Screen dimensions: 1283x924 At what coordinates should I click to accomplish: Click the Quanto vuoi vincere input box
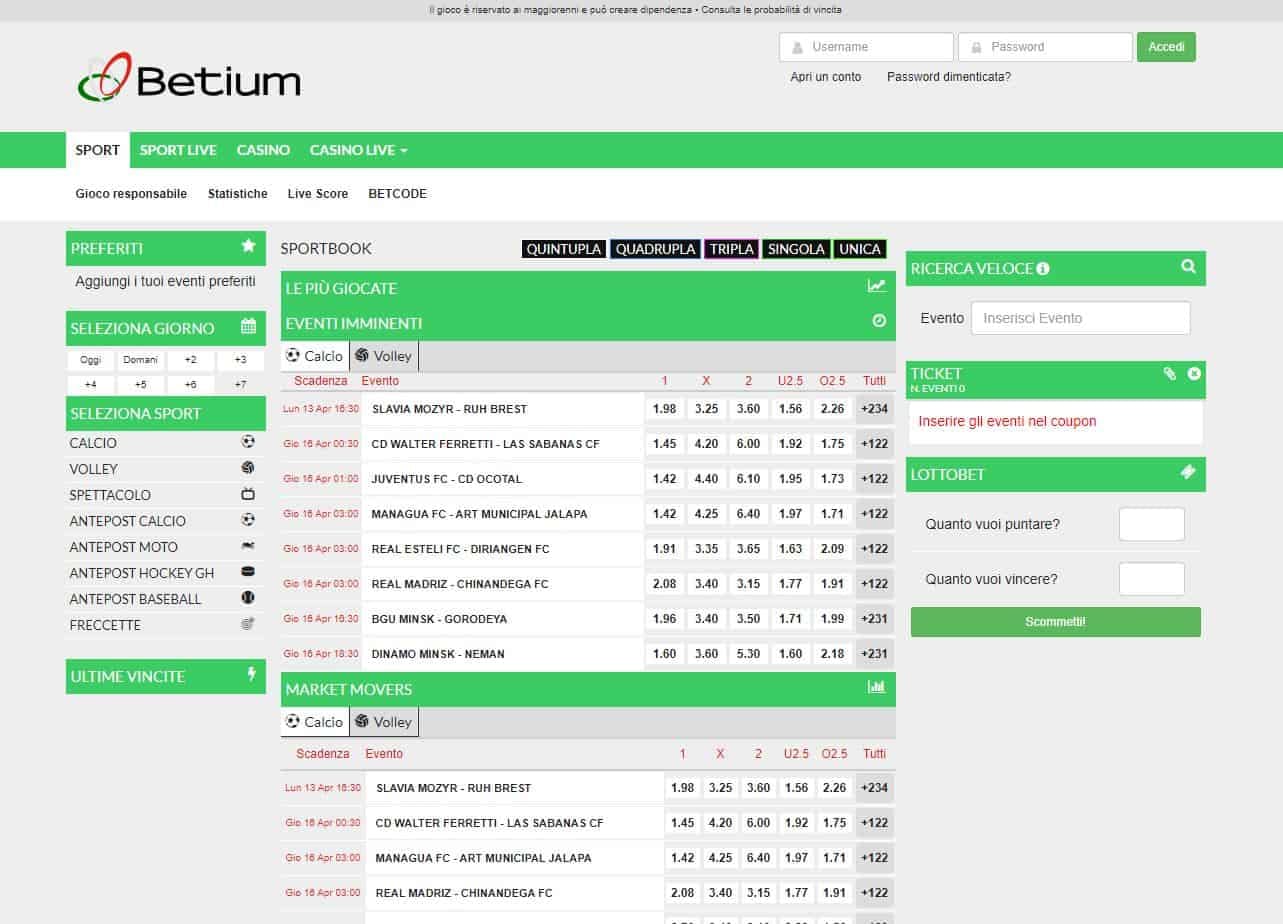pos(1151,579)
